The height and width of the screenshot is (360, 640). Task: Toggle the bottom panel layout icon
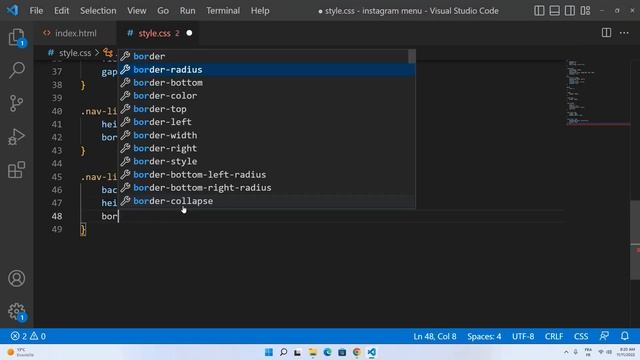pos(554,11)
